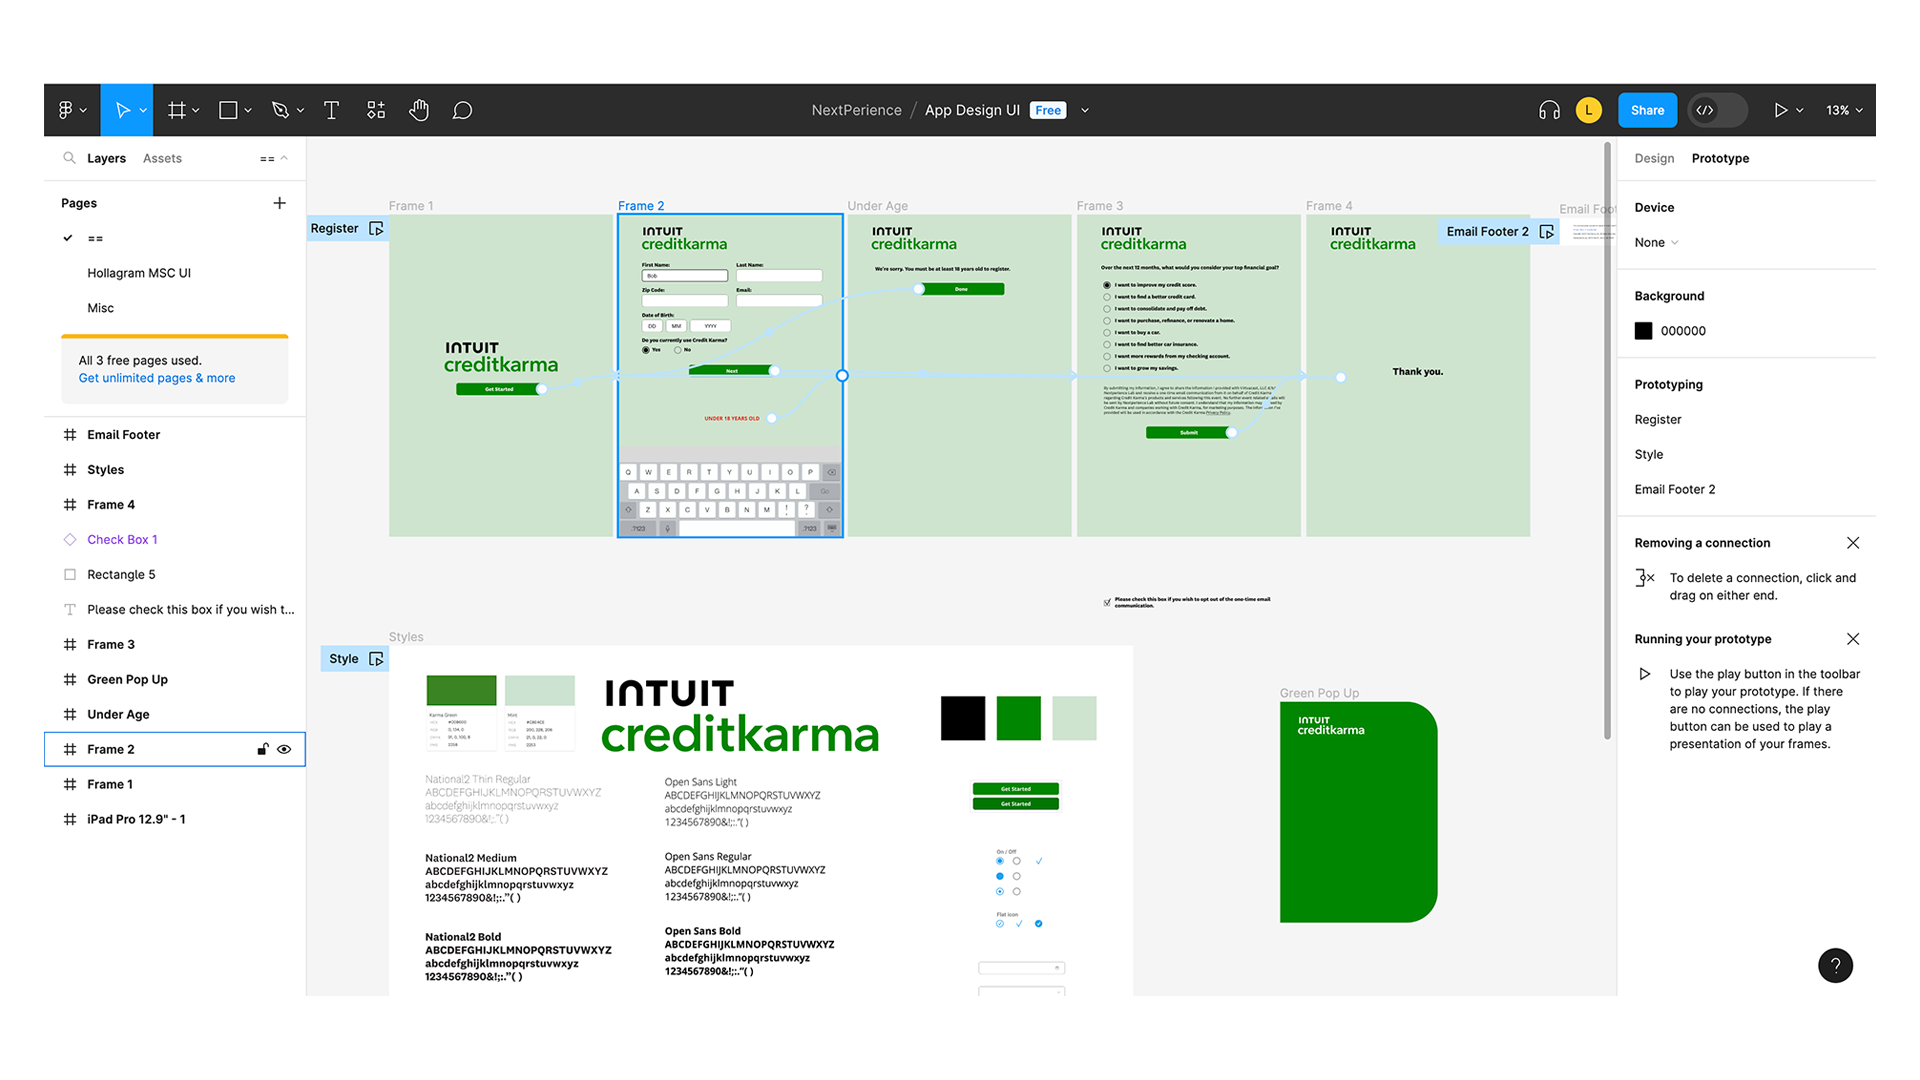
Task: Close the Removing a connection tip
Action: point(1853,543)
